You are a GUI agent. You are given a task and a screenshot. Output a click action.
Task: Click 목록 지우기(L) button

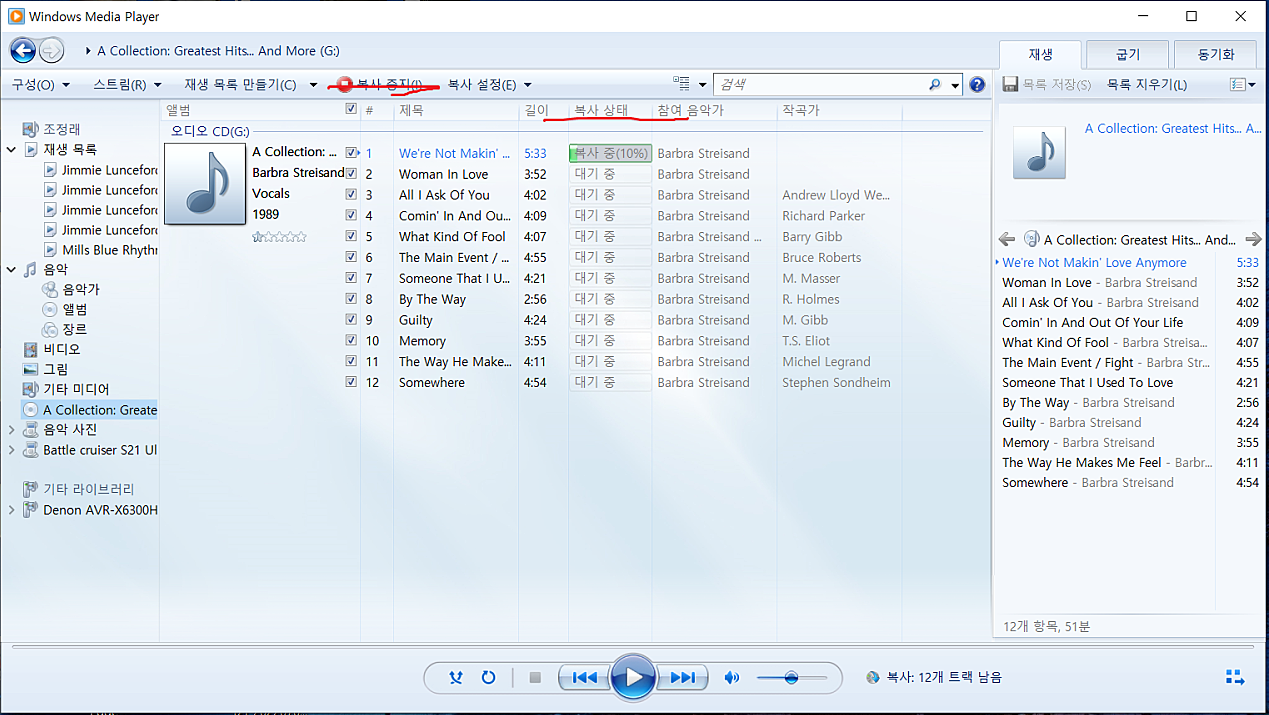pyautogui.click(x=1147, y=85)
